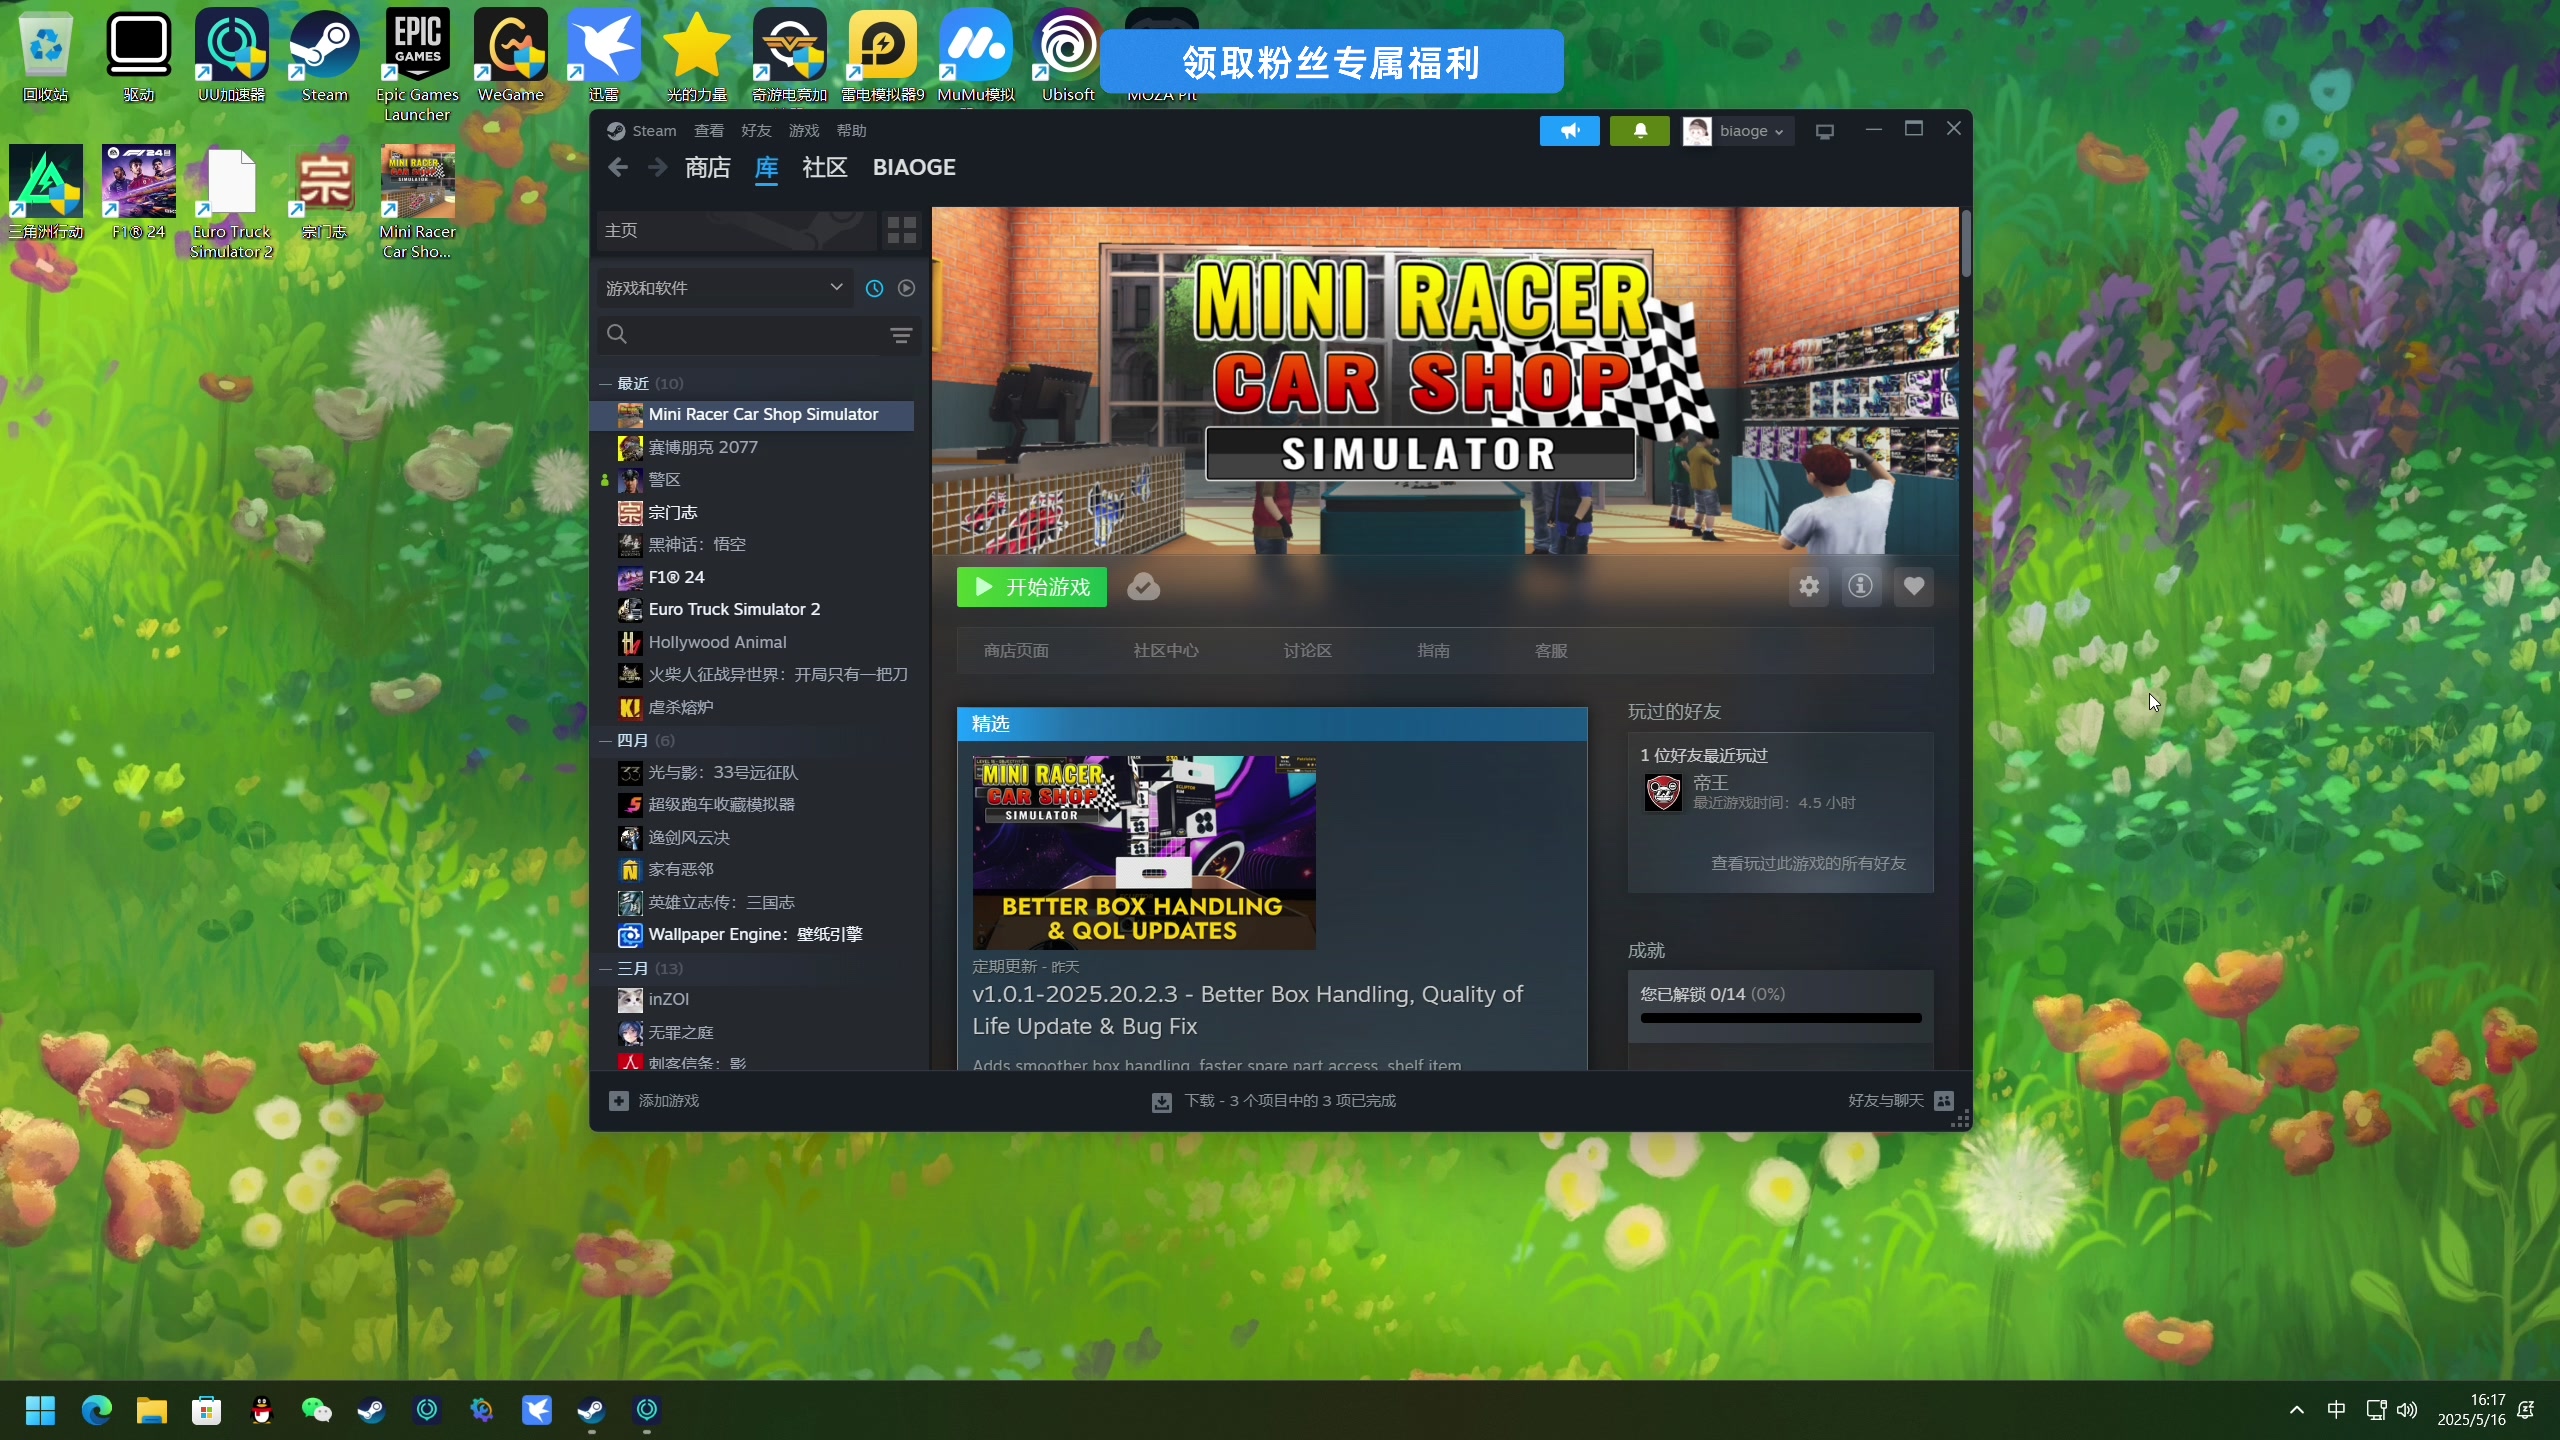The height and width of the screenshot is (1440, 2560).
Task: Open the 游戏和软件 filter dropdown
Action: pyautogui.click(x=725, y=288)
